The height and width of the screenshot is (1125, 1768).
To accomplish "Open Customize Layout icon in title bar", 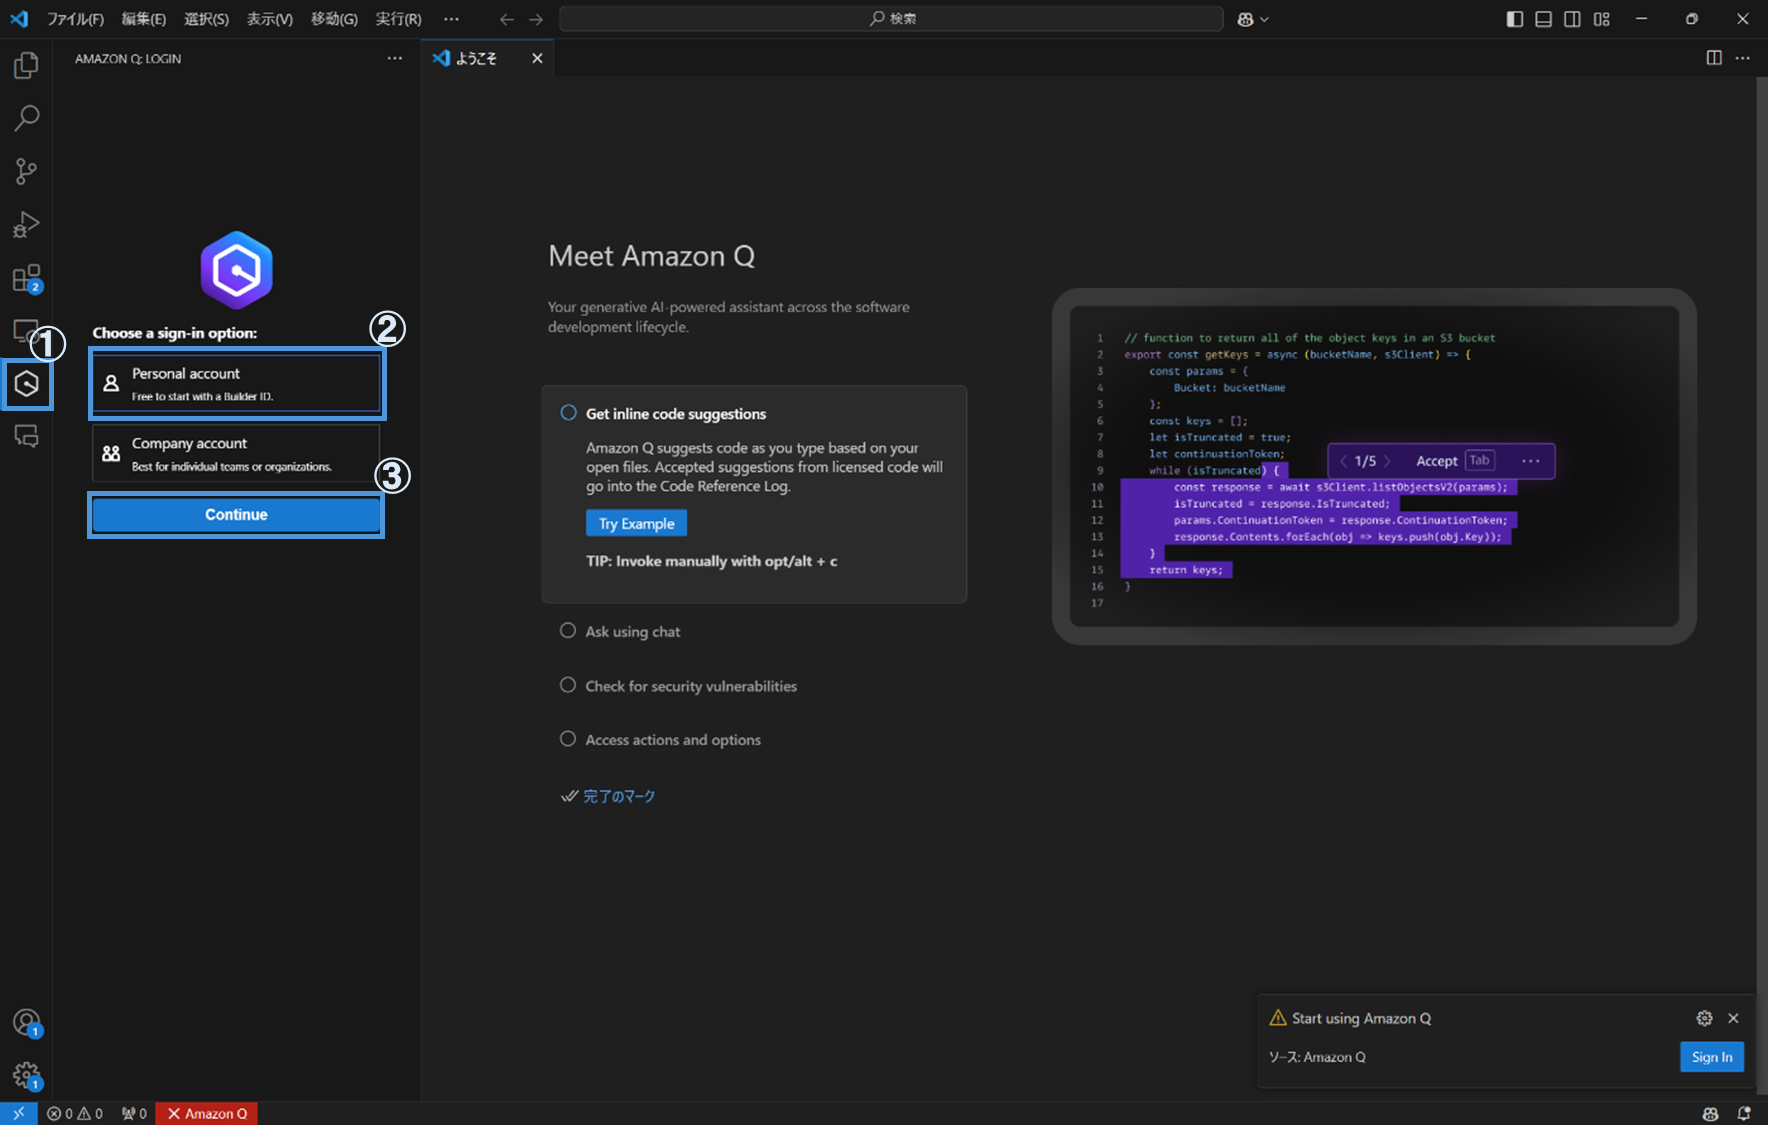I will 1602,19.
